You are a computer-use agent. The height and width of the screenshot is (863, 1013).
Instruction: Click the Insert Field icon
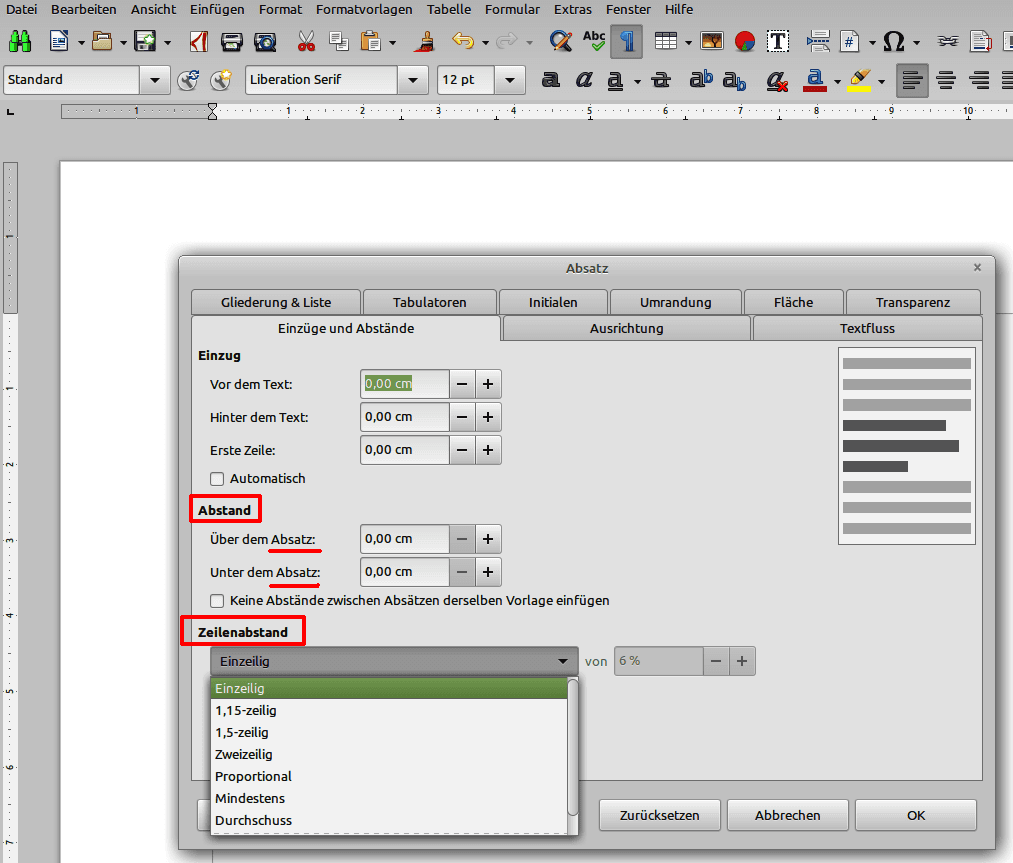[850, 42]
